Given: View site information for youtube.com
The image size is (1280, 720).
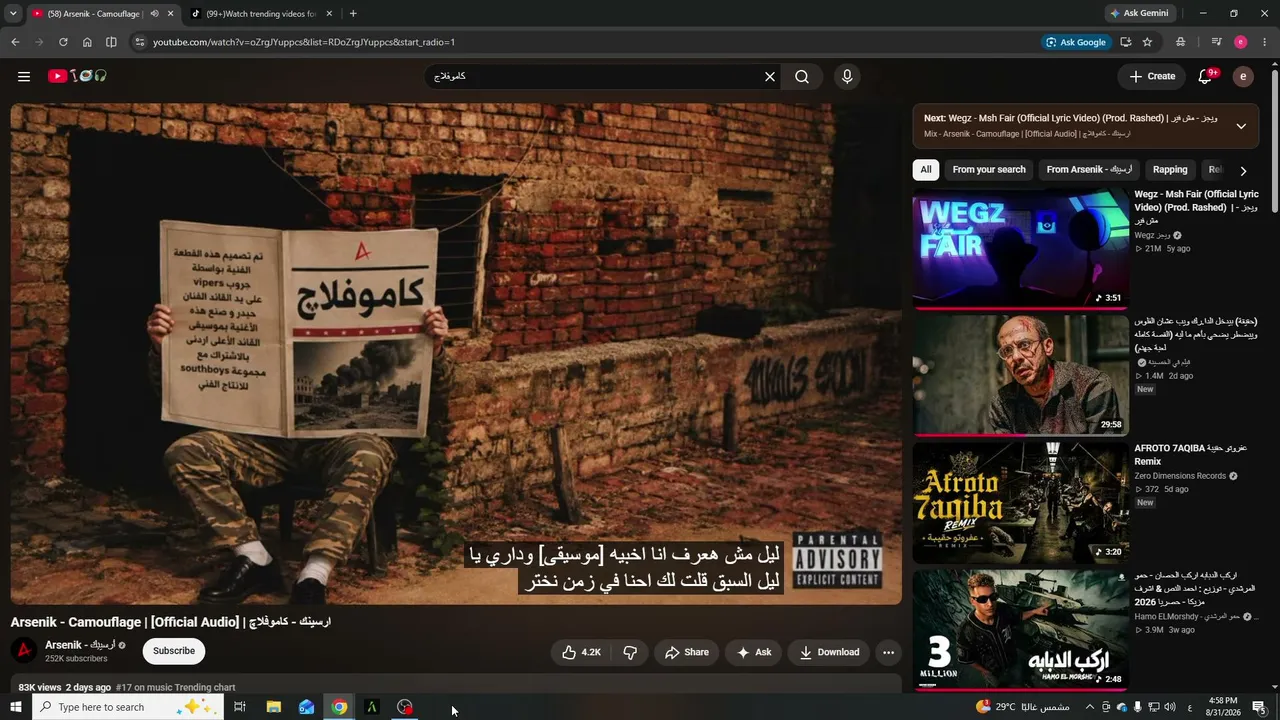Looking at the screenshot, I should (139, 42).
